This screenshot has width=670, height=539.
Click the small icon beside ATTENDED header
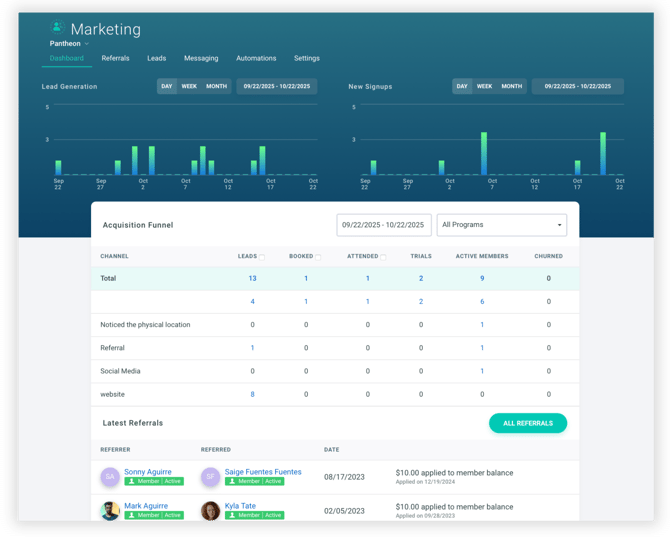click(x=383, y=257)
